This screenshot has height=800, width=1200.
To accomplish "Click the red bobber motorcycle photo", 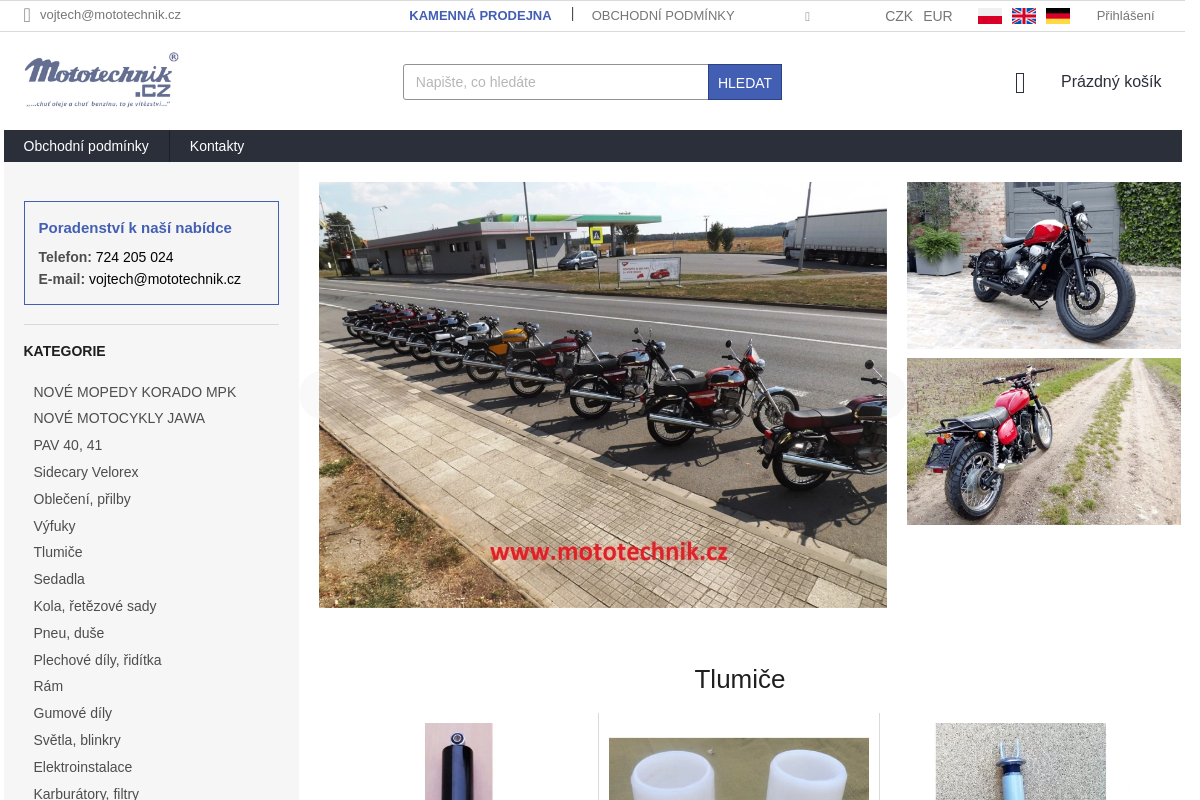I will pyautogui.click(x=1043, y=265).
